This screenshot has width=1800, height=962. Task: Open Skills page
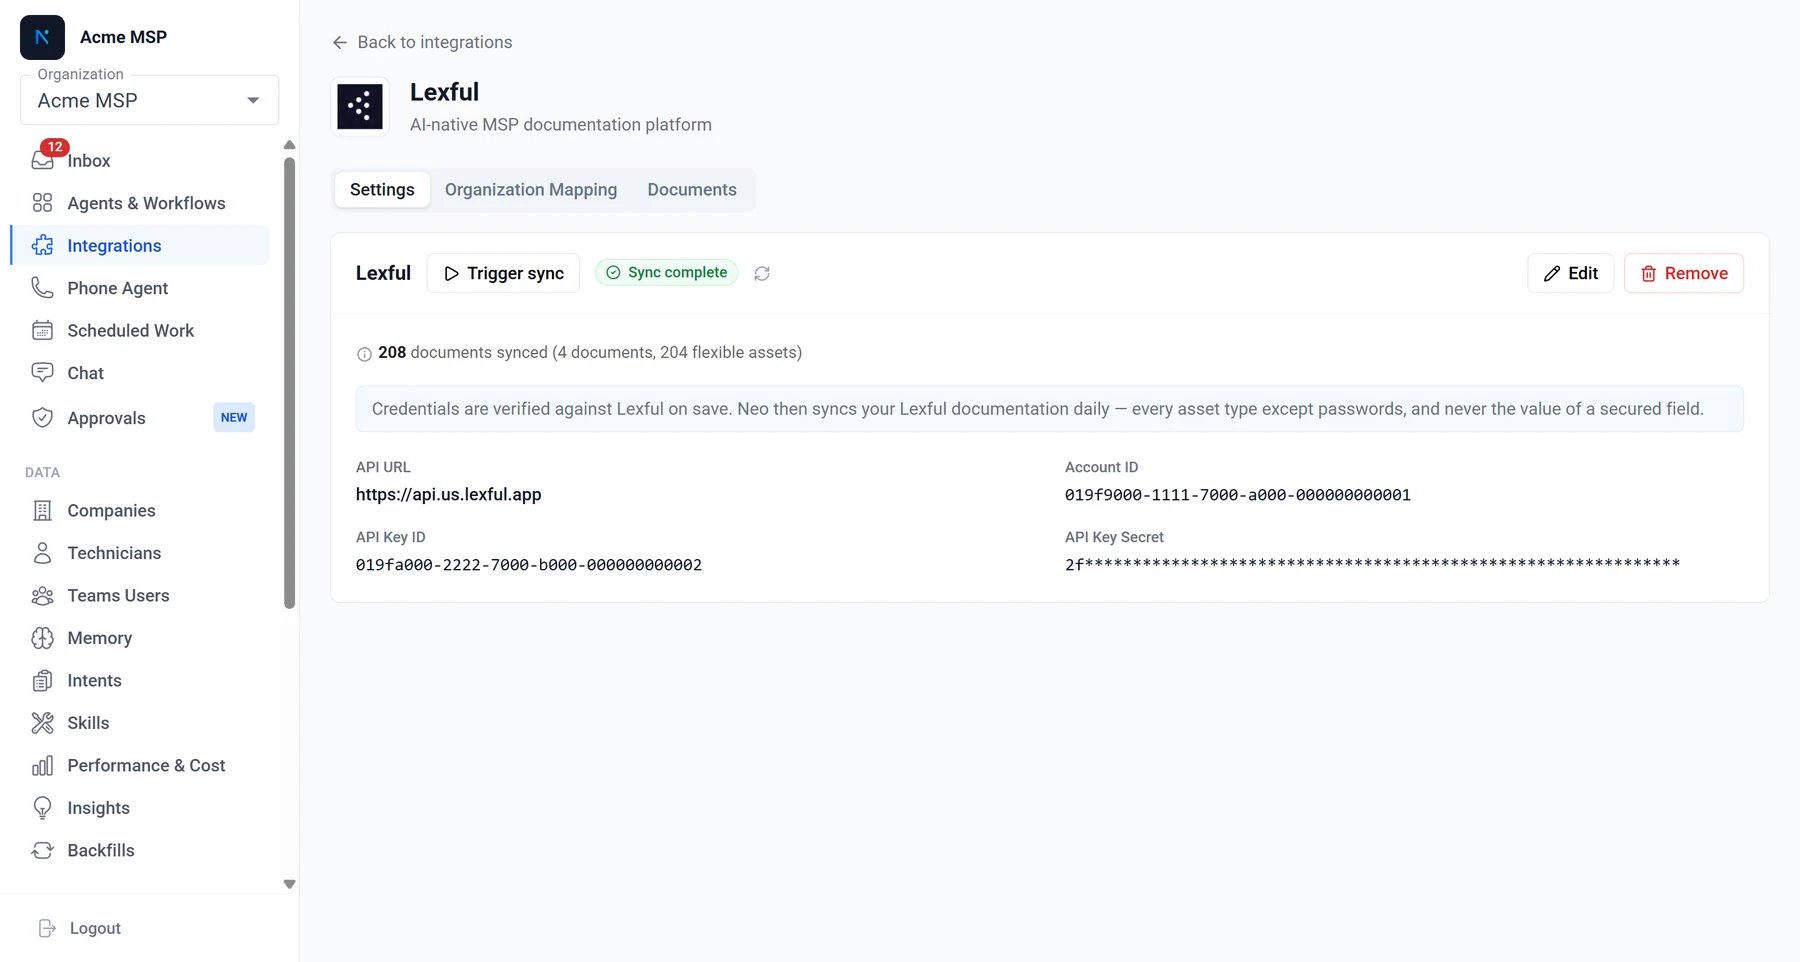tap(140, 723)
